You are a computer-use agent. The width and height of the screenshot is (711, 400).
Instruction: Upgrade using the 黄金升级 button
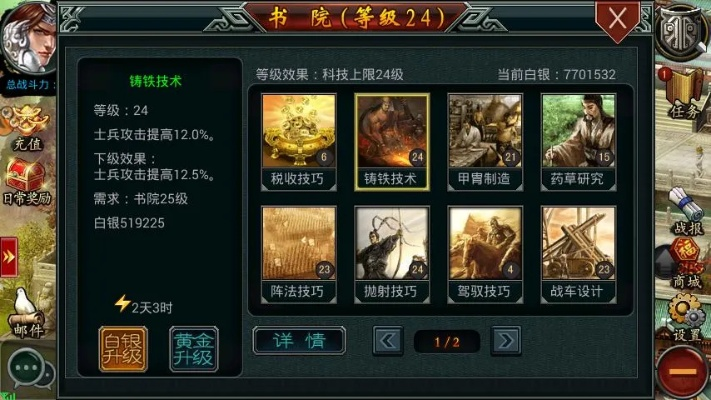click(194, 349)
